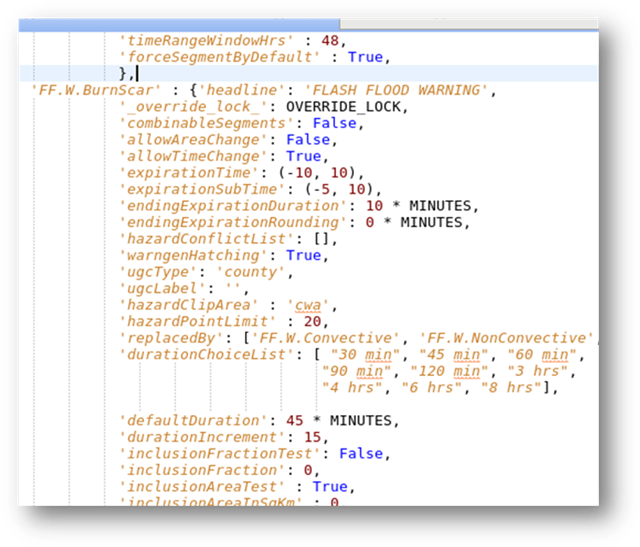Click the underlined 'cwa' value
Image resolution: width=640 pixels, height=547 pixels.
pos(308,305)
